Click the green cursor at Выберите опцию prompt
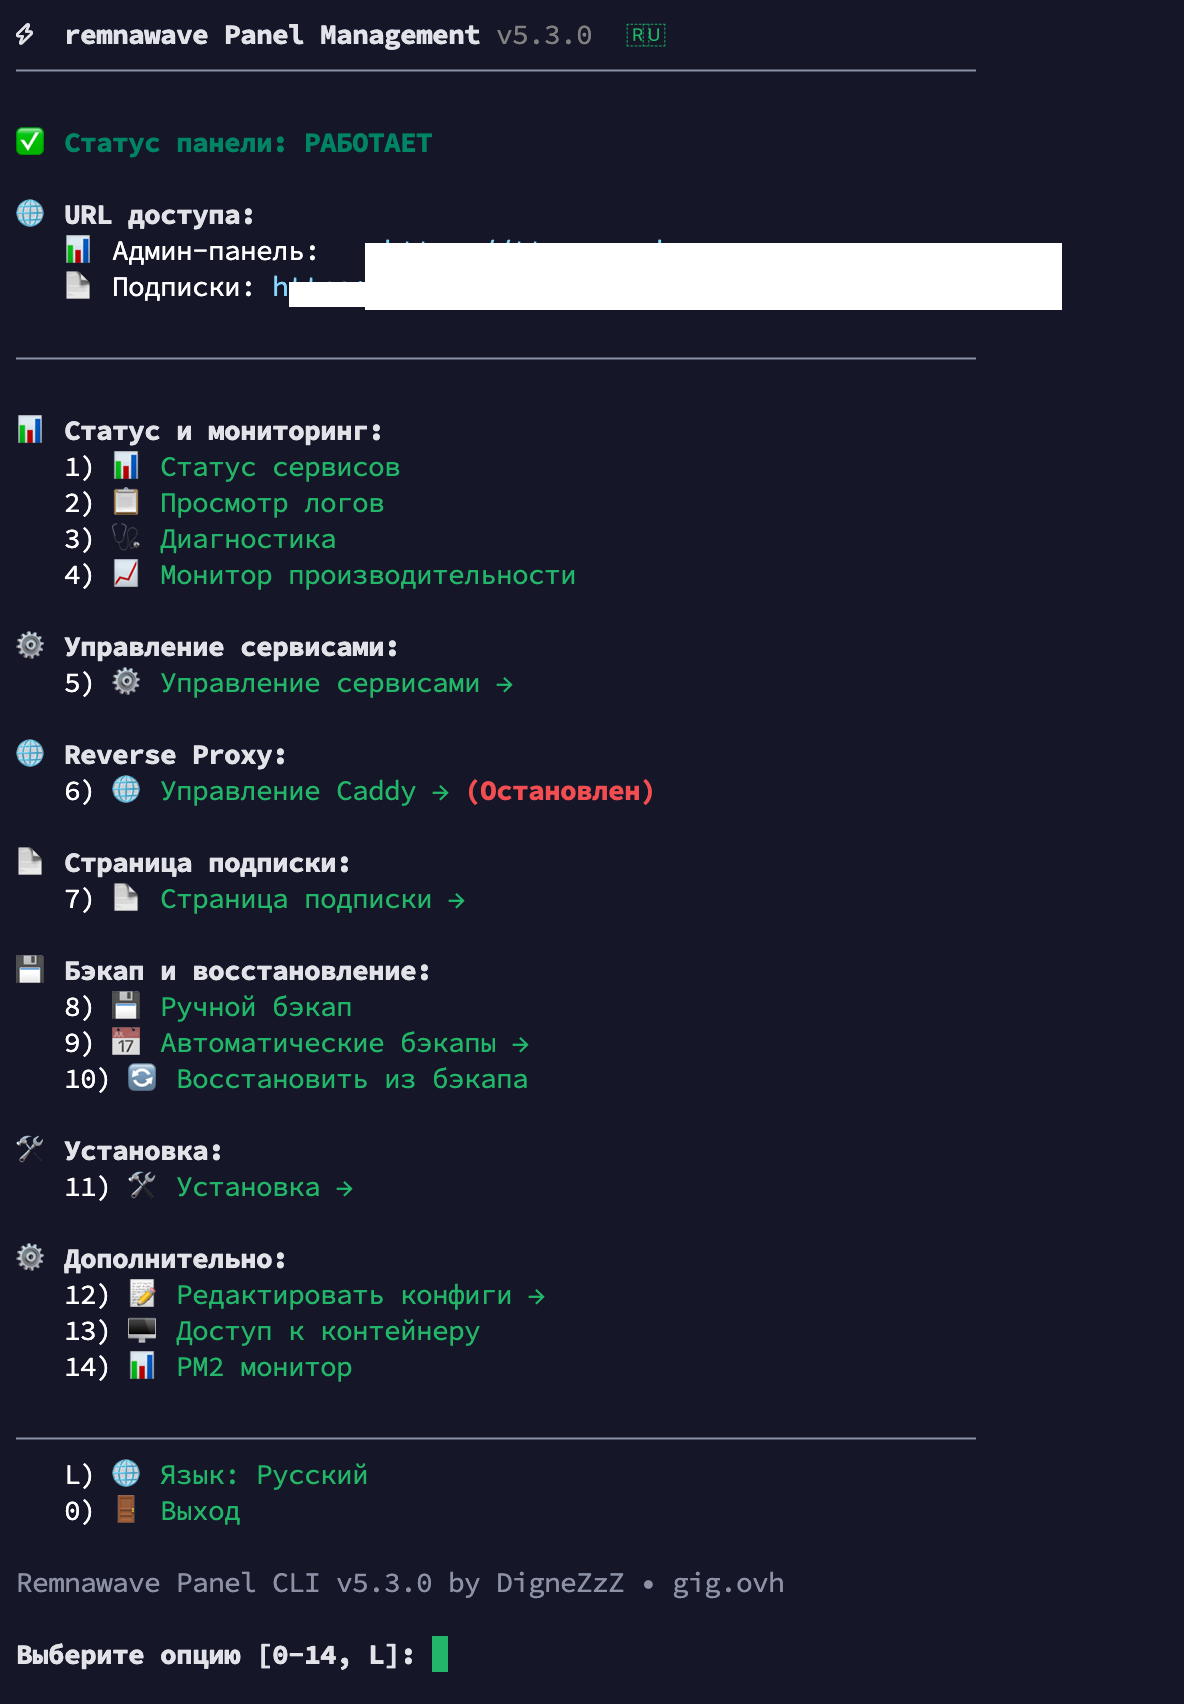1184x1704 pixels. [x=440, y=1654]
